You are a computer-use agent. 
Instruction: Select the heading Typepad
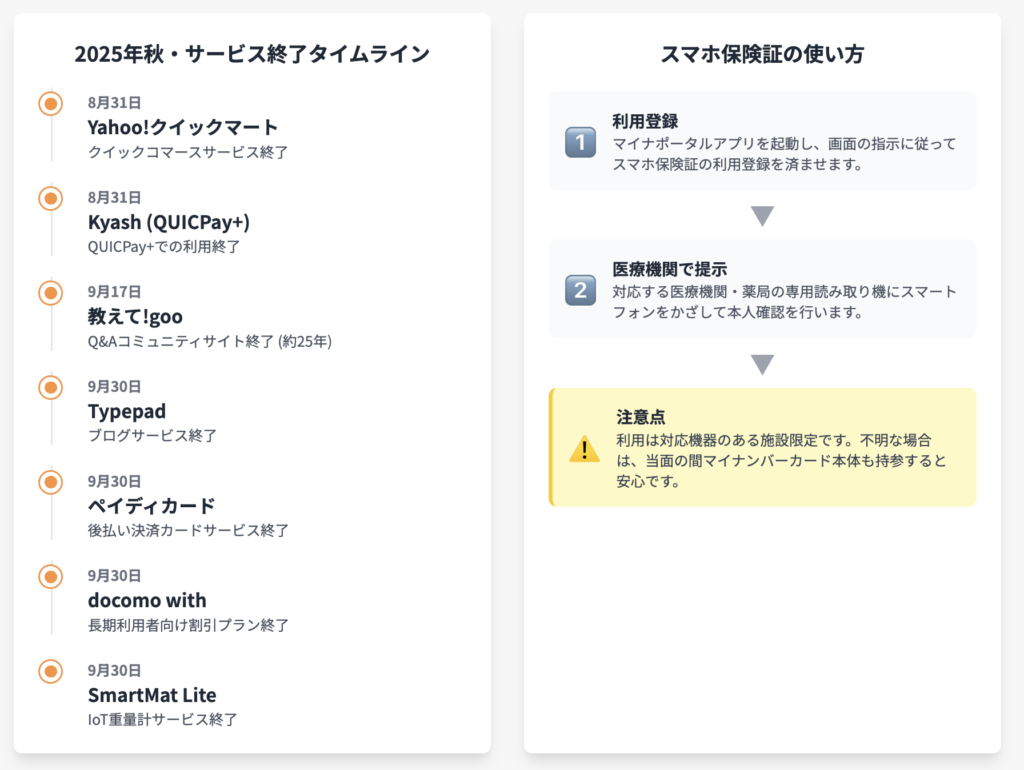coord(127,411)
